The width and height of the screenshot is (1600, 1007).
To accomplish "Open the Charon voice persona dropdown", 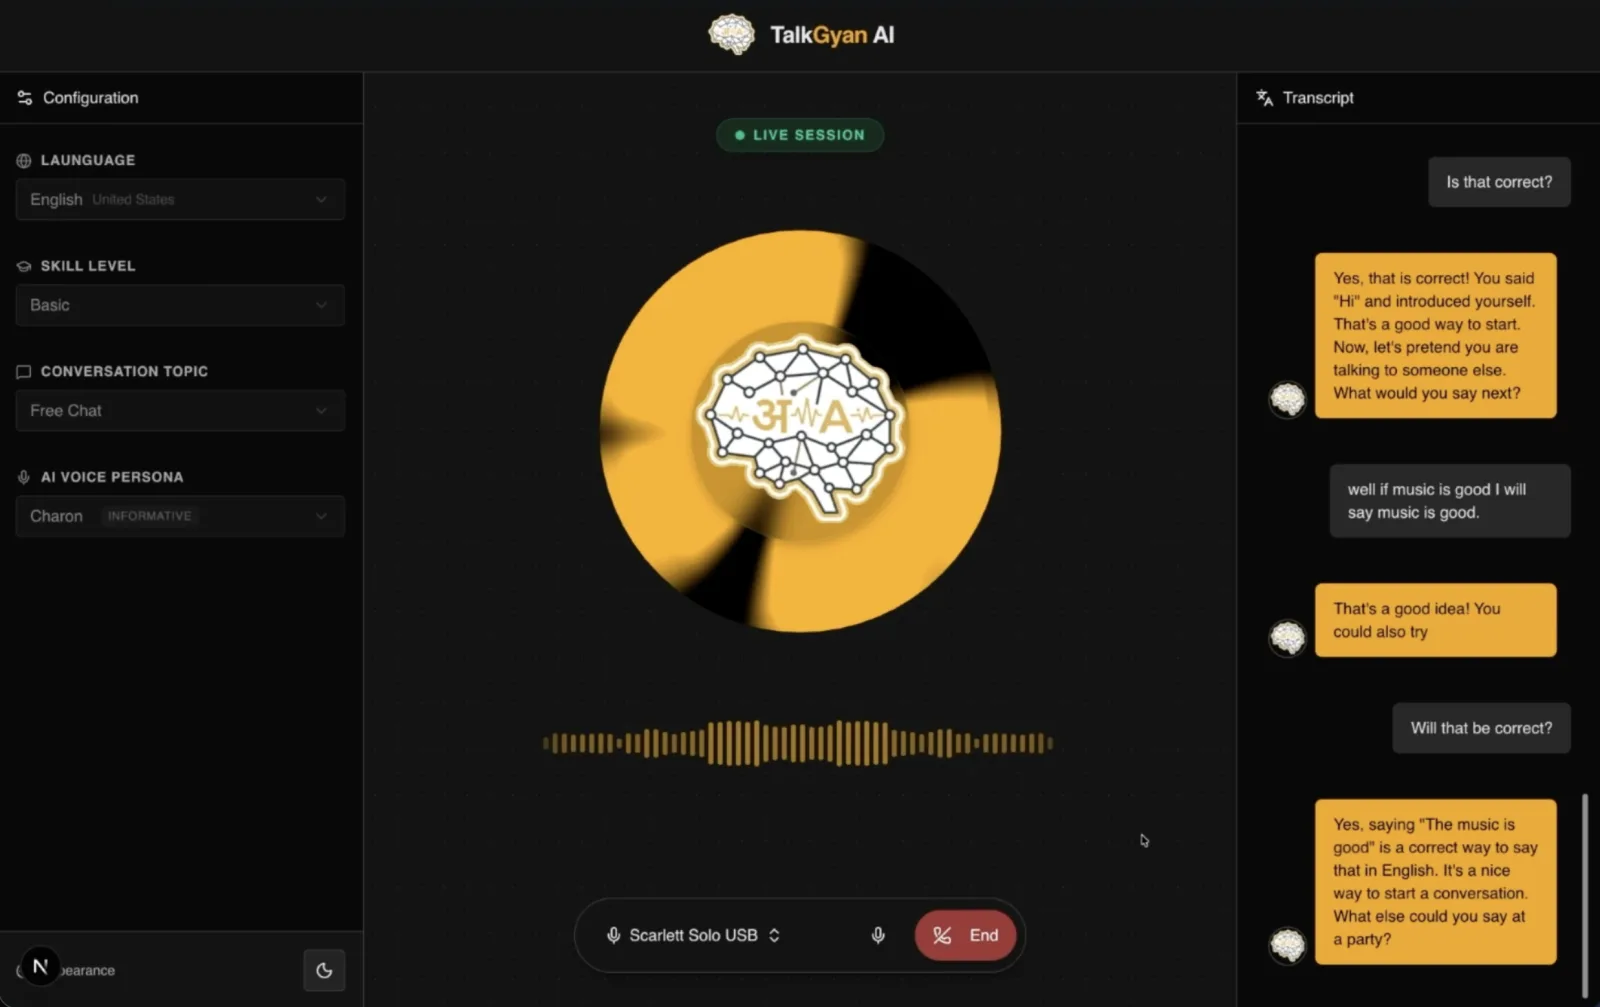I will pyautogui.click(x=180, y=516).
